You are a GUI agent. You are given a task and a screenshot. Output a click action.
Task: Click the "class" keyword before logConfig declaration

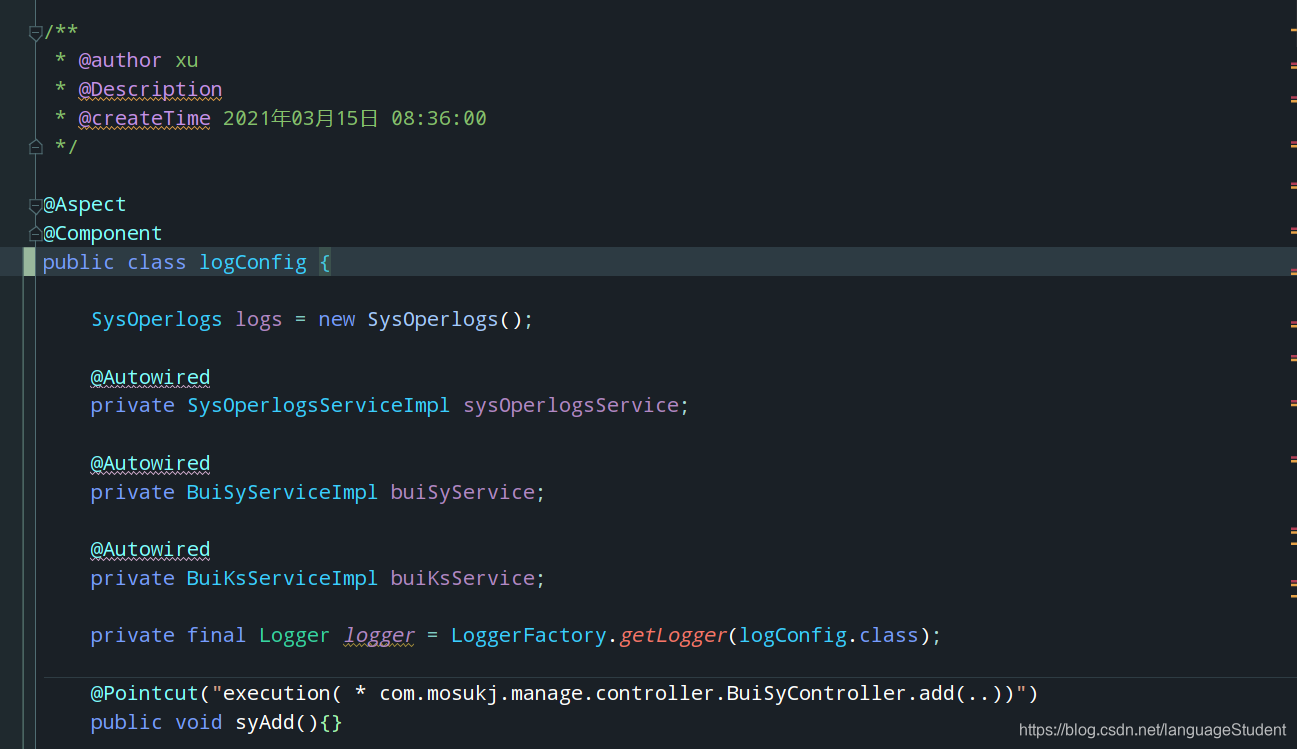(x=157, y=262)
